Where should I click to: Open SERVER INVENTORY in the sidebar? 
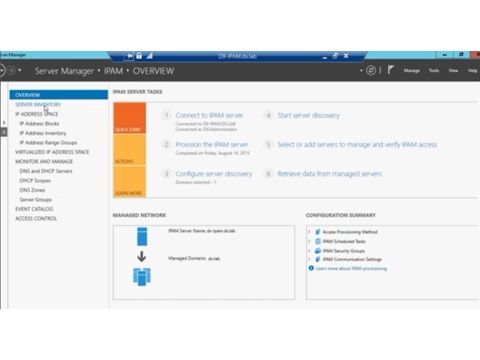point(38,104)
